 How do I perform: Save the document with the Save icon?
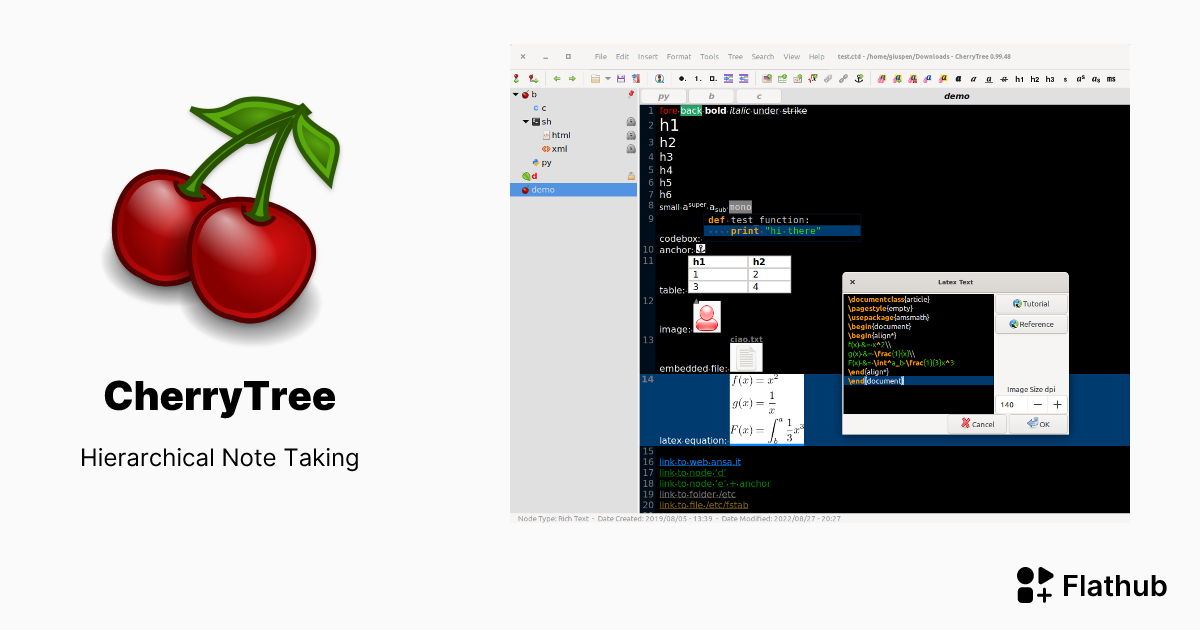[620, 79]
